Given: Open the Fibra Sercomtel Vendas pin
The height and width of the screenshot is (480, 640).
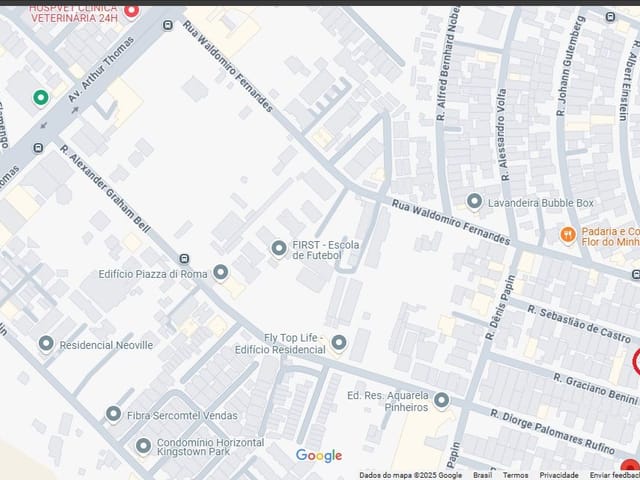Looking at the screenshot, I should pos(113,414).
